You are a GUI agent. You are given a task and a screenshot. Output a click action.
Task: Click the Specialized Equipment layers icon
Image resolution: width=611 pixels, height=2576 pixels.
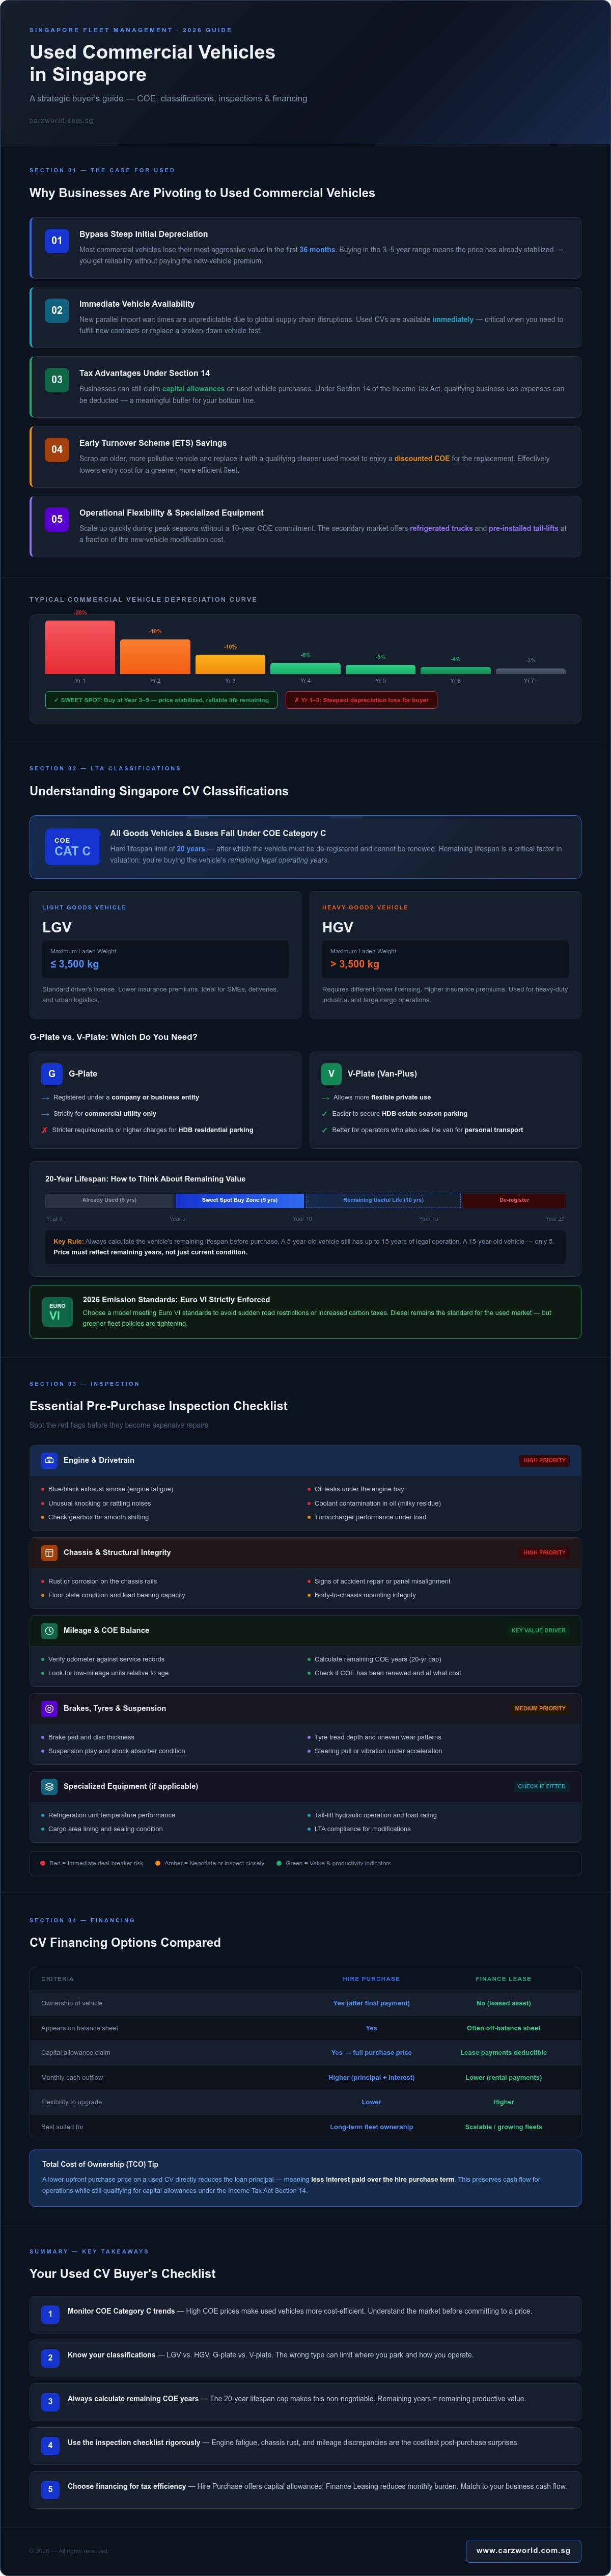pos(49,1786)
